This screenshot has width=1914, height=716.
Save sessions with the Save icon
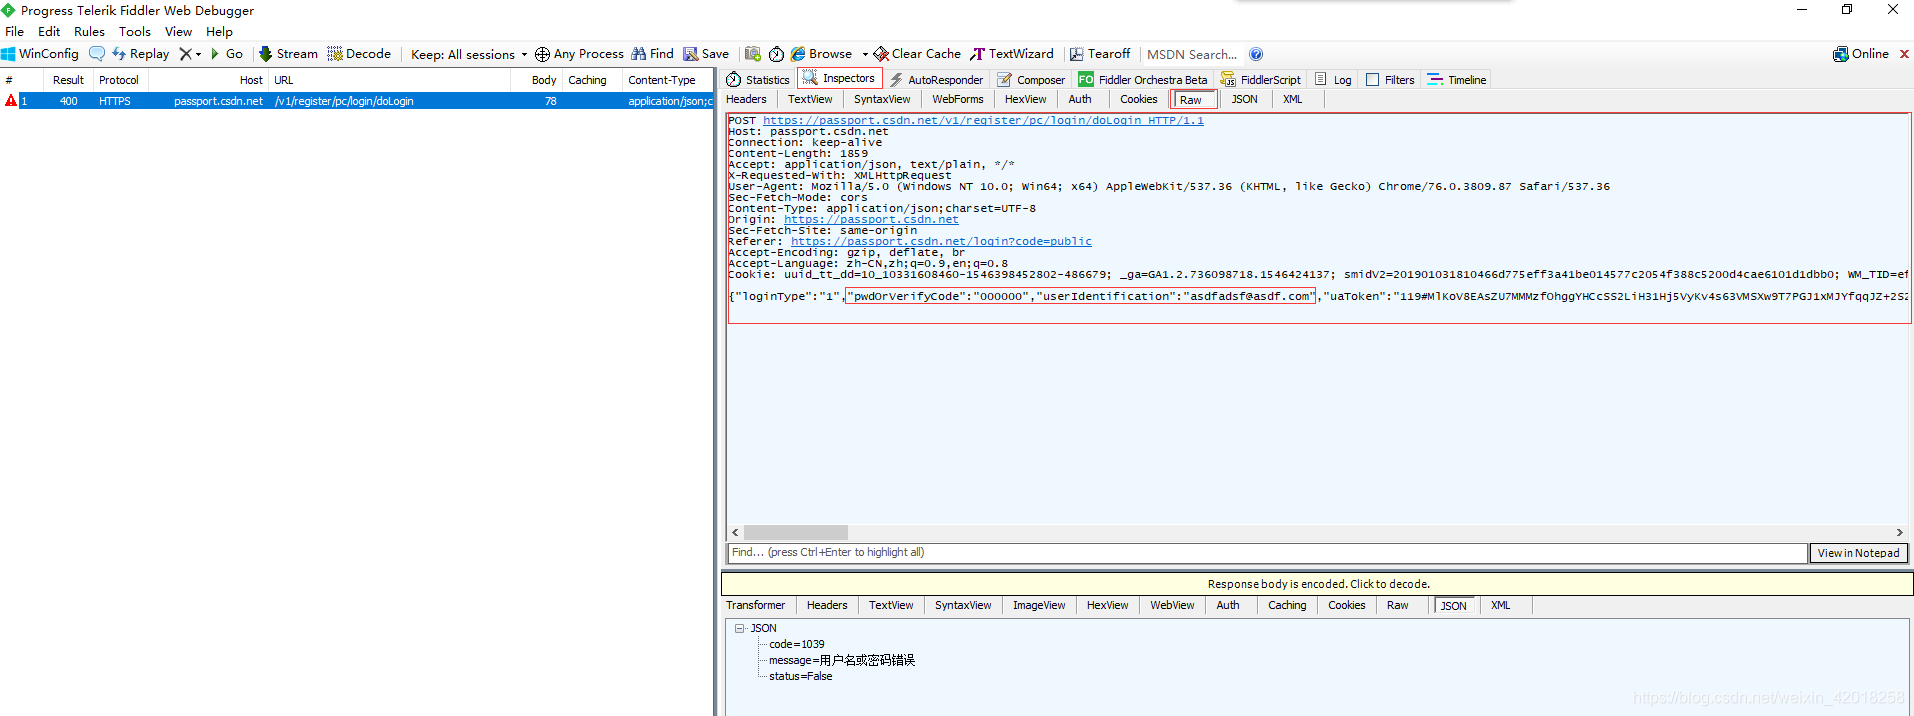point(706,54)
